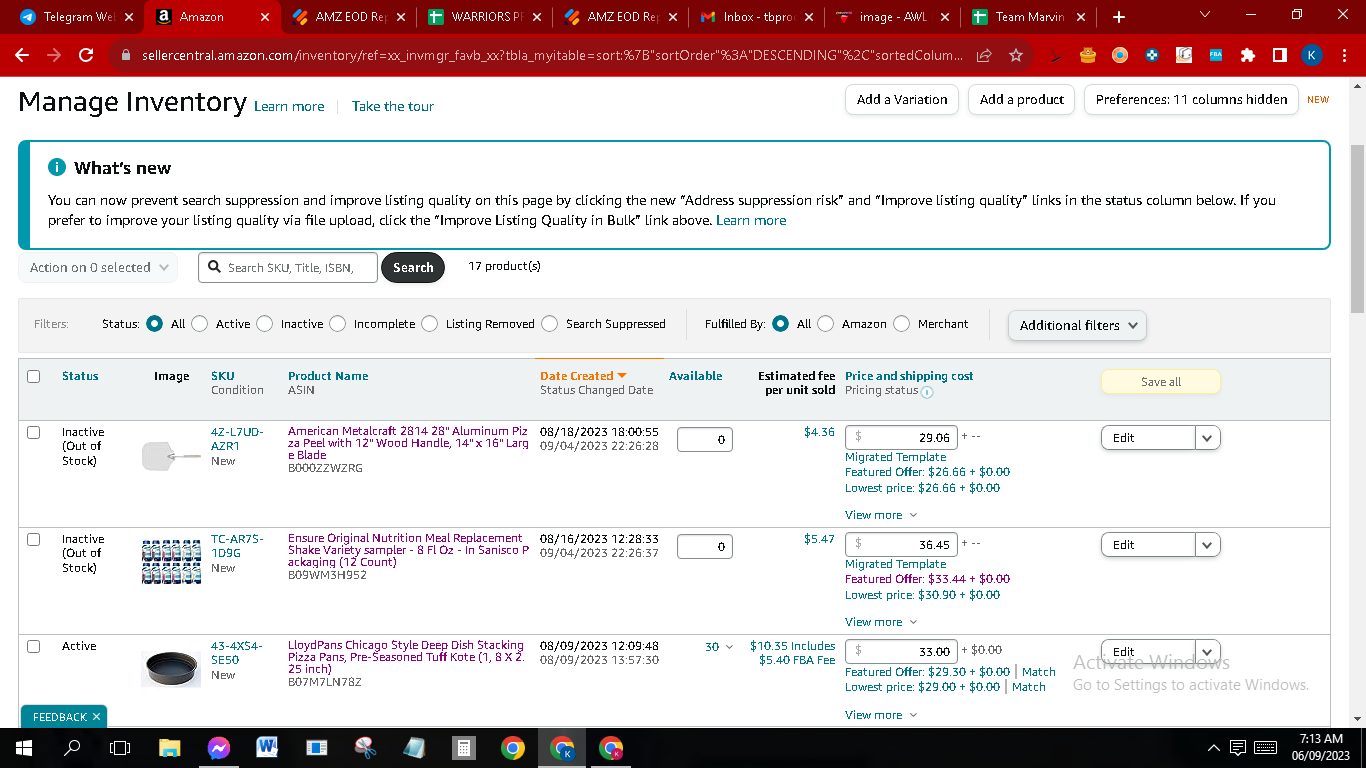This screenshot has width=1366, height=768.
Task: Click the Add a Variation button
Action: coord(902,99)
